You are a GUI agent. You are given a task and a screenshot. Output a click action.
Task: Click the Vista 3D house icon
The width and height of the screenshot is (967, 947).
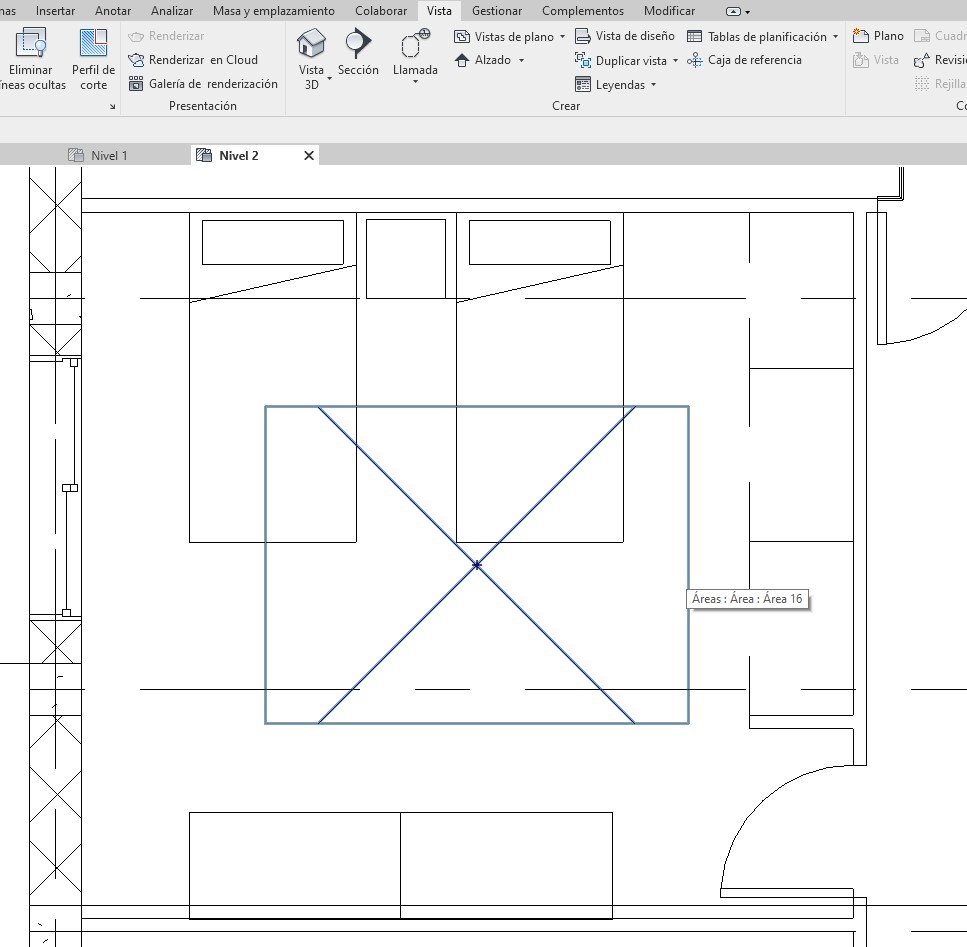tap(312, 43)
